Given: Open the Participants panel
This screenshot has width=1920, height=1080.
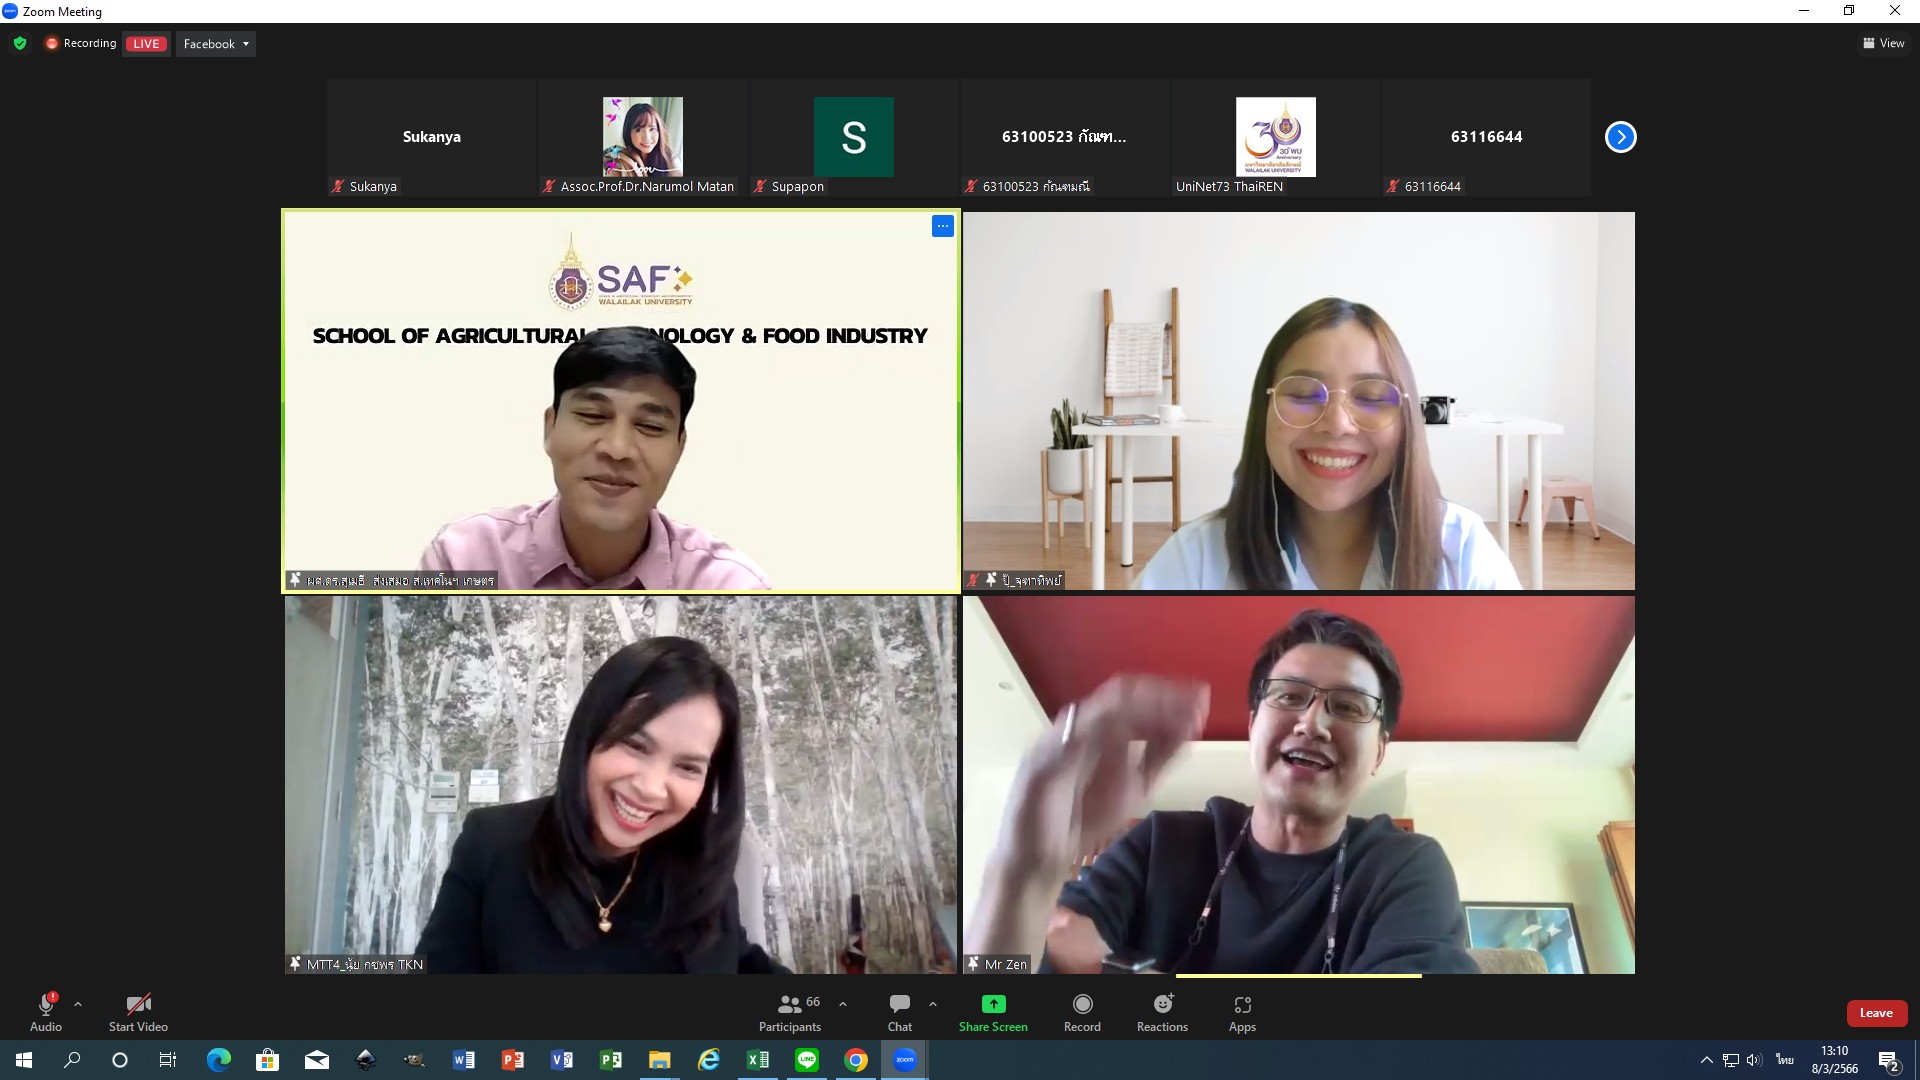Looking at the screenshot, I should [x=790, y=1012].
